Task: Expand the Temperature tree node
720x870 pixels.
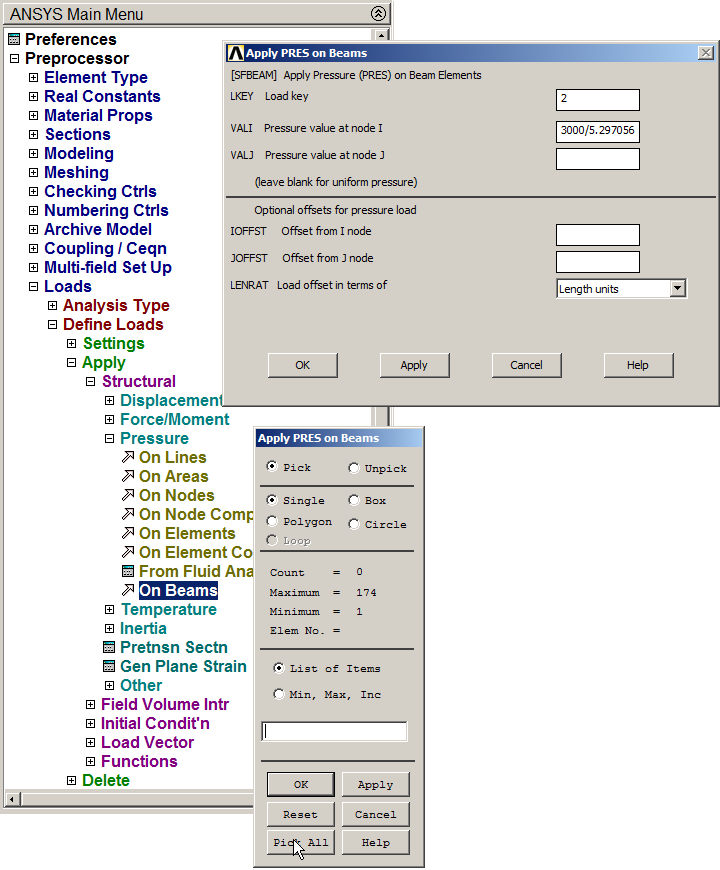Action: [110, 610]
